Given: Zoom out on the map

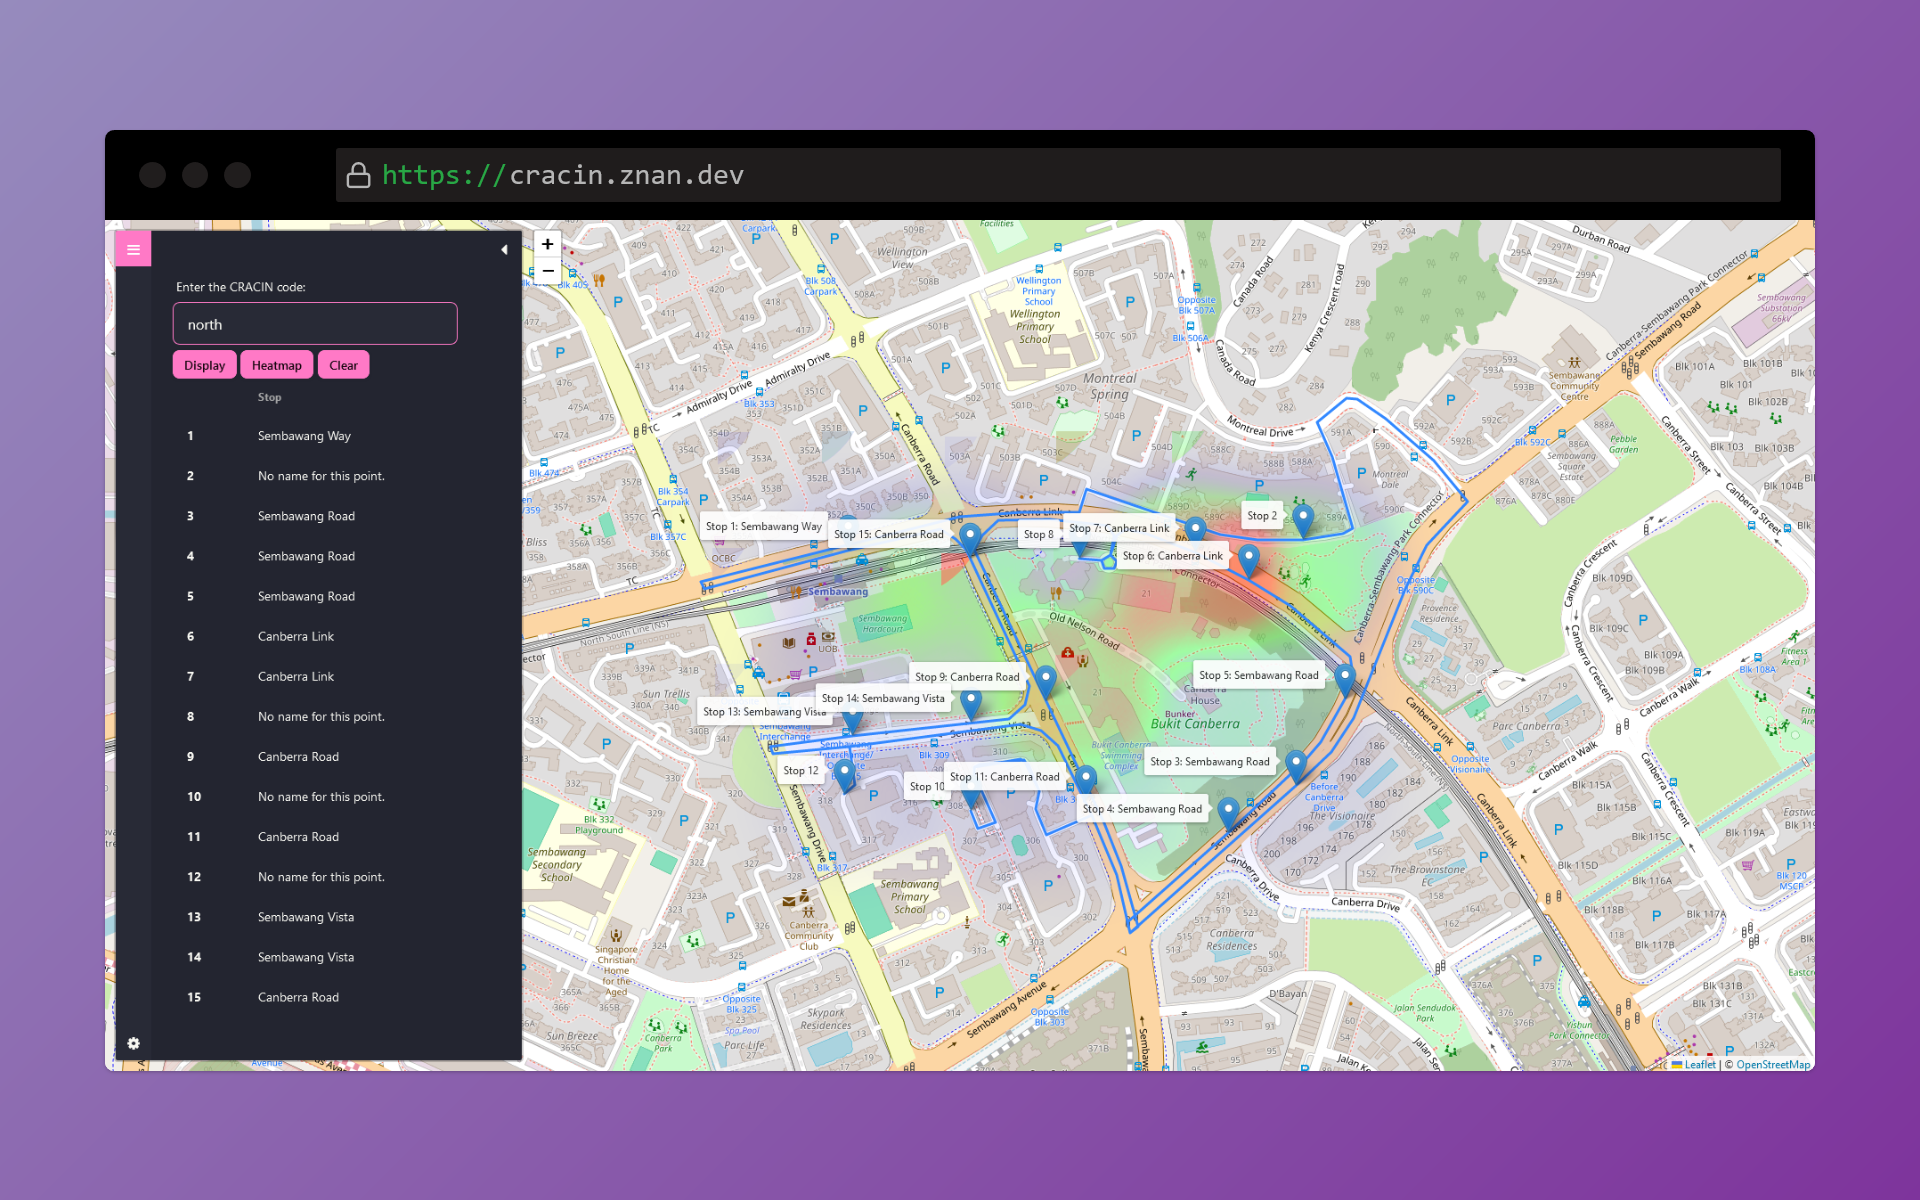Looking at the screenshot, I should [x=547, y=271].
